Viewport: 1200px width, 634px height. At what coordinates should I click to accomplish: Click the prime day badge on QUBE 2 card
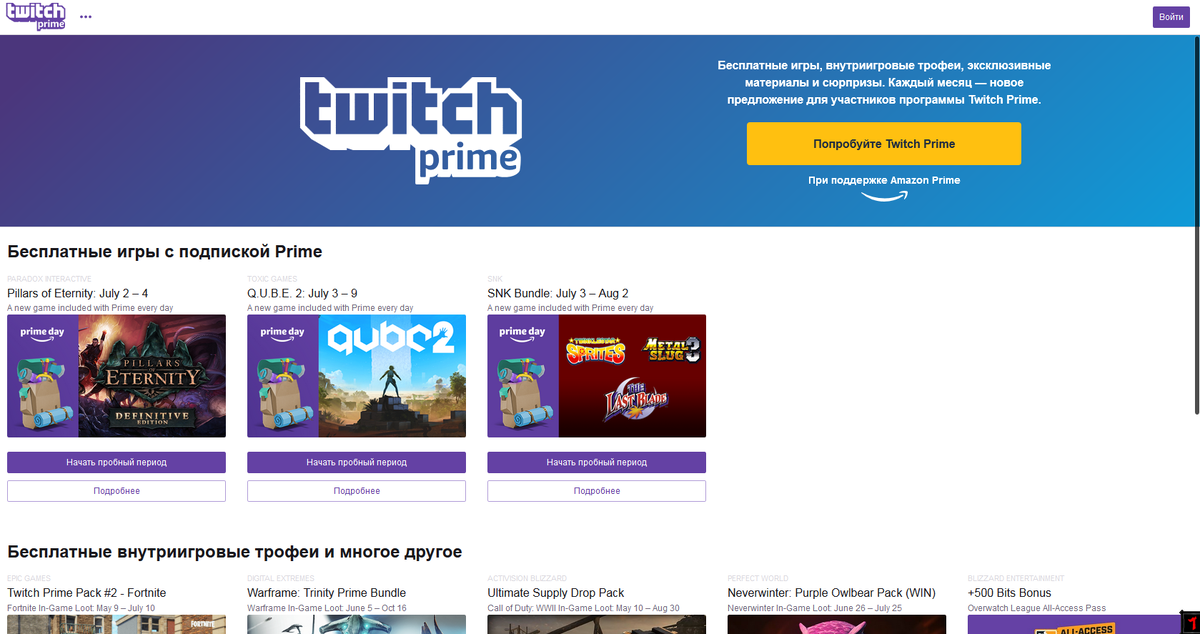click(x=283, y=332)
